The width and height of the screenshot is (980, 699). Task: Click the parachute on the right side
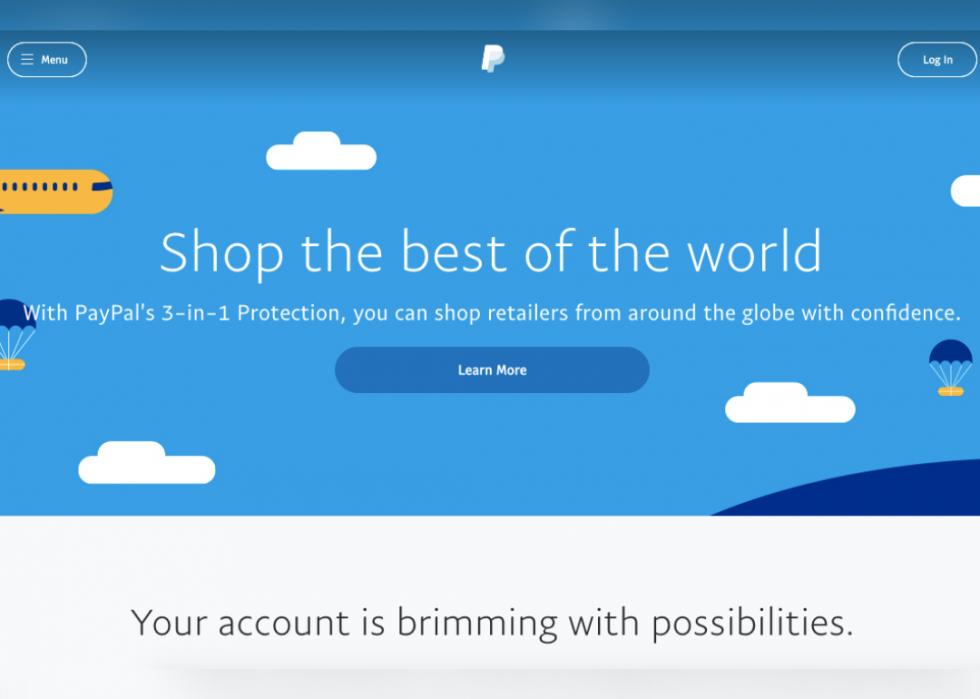951,368
